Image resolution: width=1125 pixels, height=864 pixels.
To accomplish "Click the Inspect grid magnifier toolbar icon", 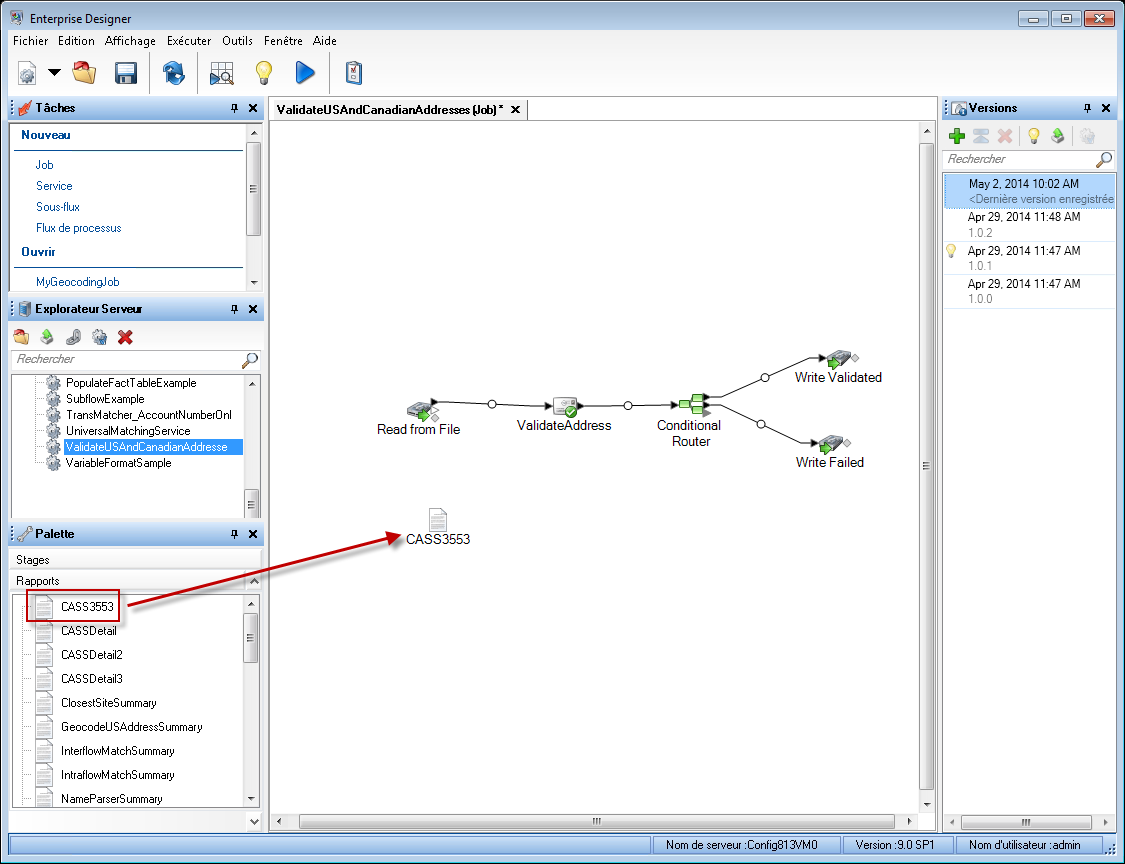I will tap(221, 73).
